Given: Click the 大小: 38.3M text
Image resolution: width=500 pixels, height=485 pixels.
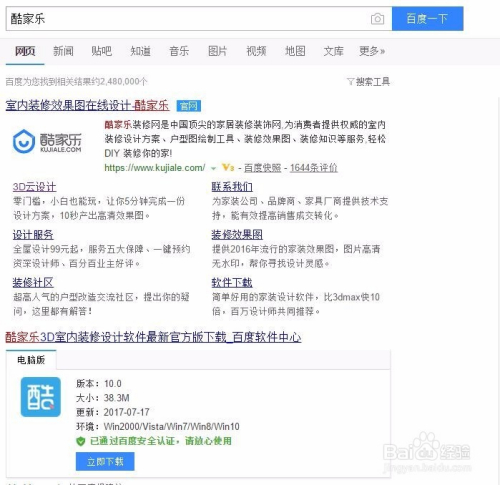Looking at the screenshot, I should point(103,398).
